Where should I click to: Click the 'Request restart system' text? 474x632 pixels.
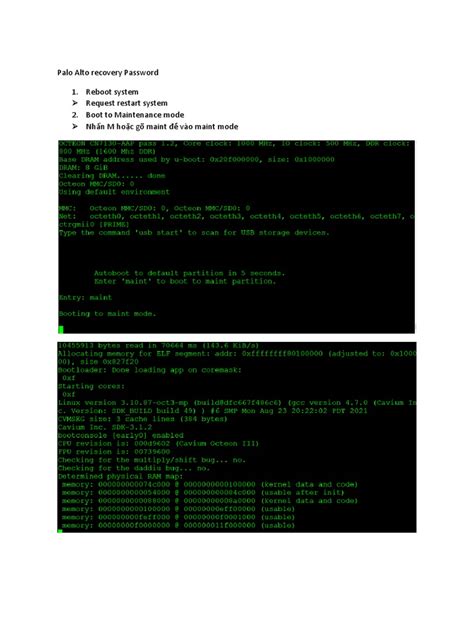(x=127, y=103)
